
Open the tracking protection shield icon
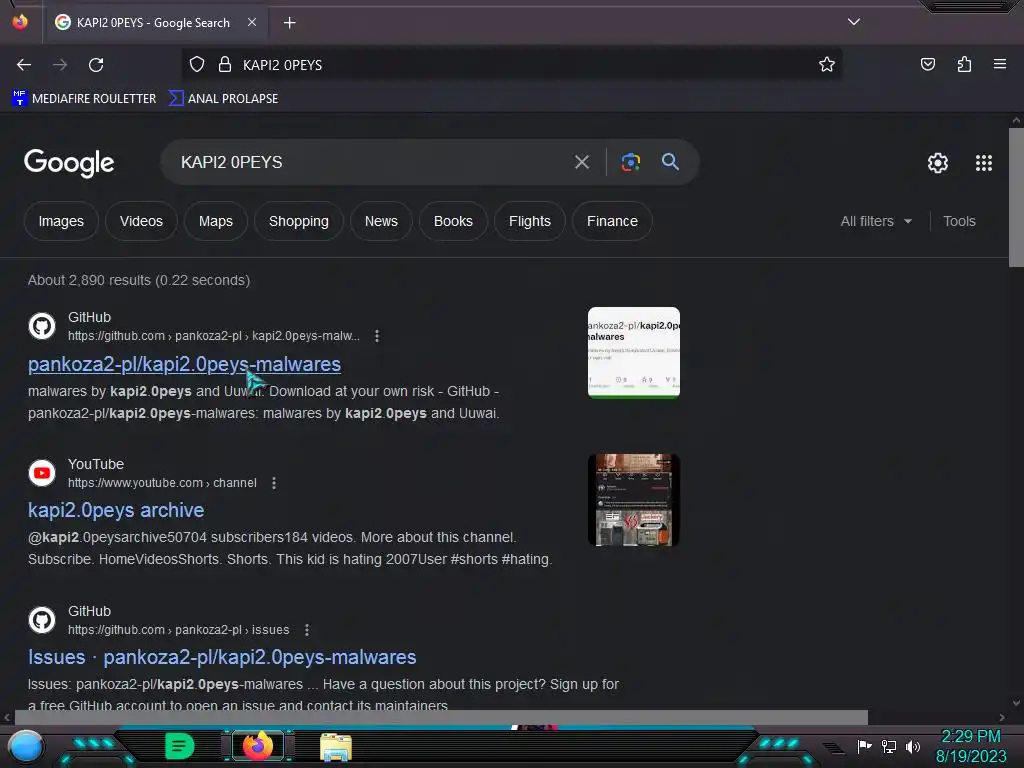(x=197, y=65)
